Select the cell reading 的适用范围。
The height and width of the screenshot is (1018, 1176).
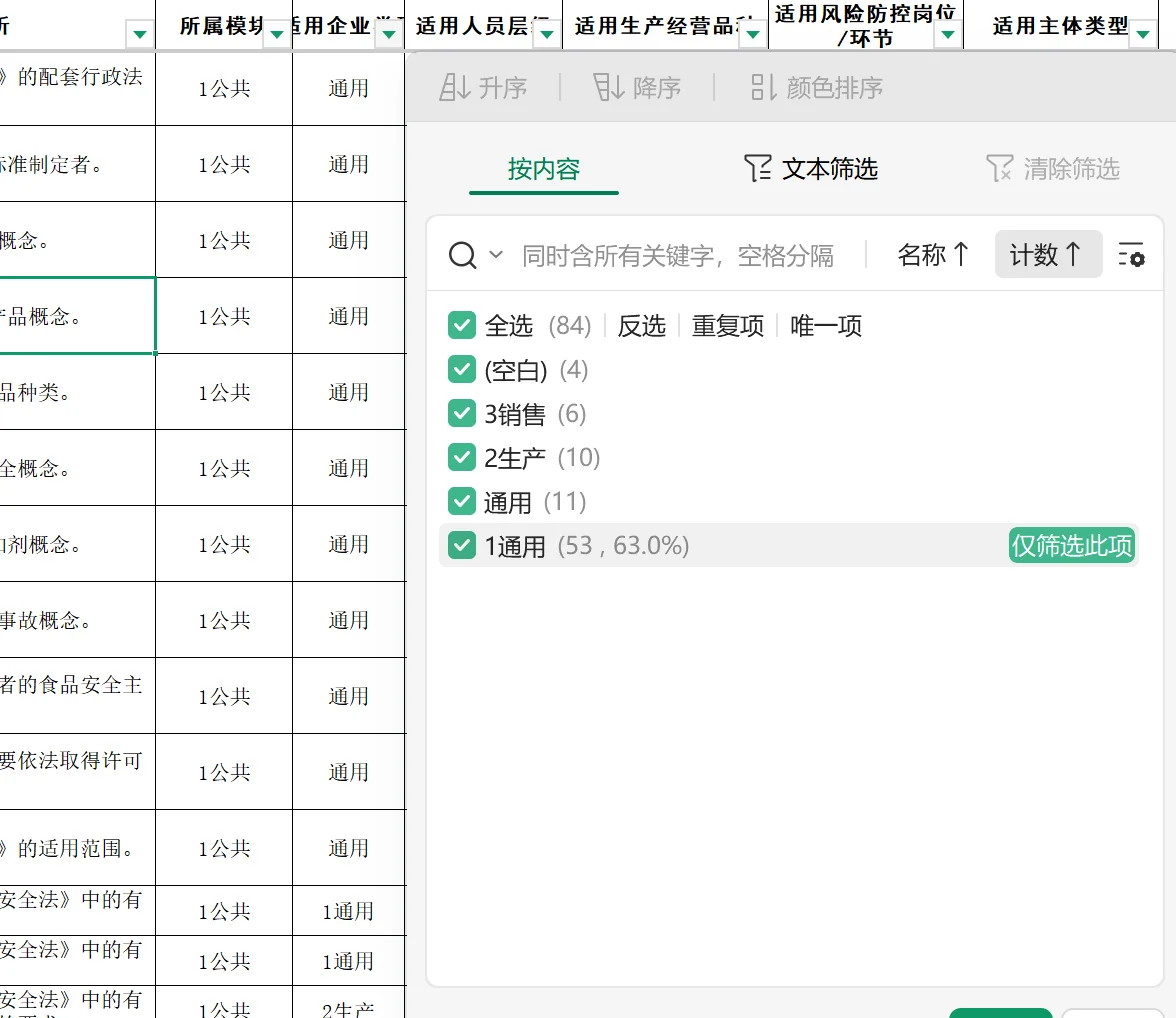pyautogui.click(x=77, y=848)
